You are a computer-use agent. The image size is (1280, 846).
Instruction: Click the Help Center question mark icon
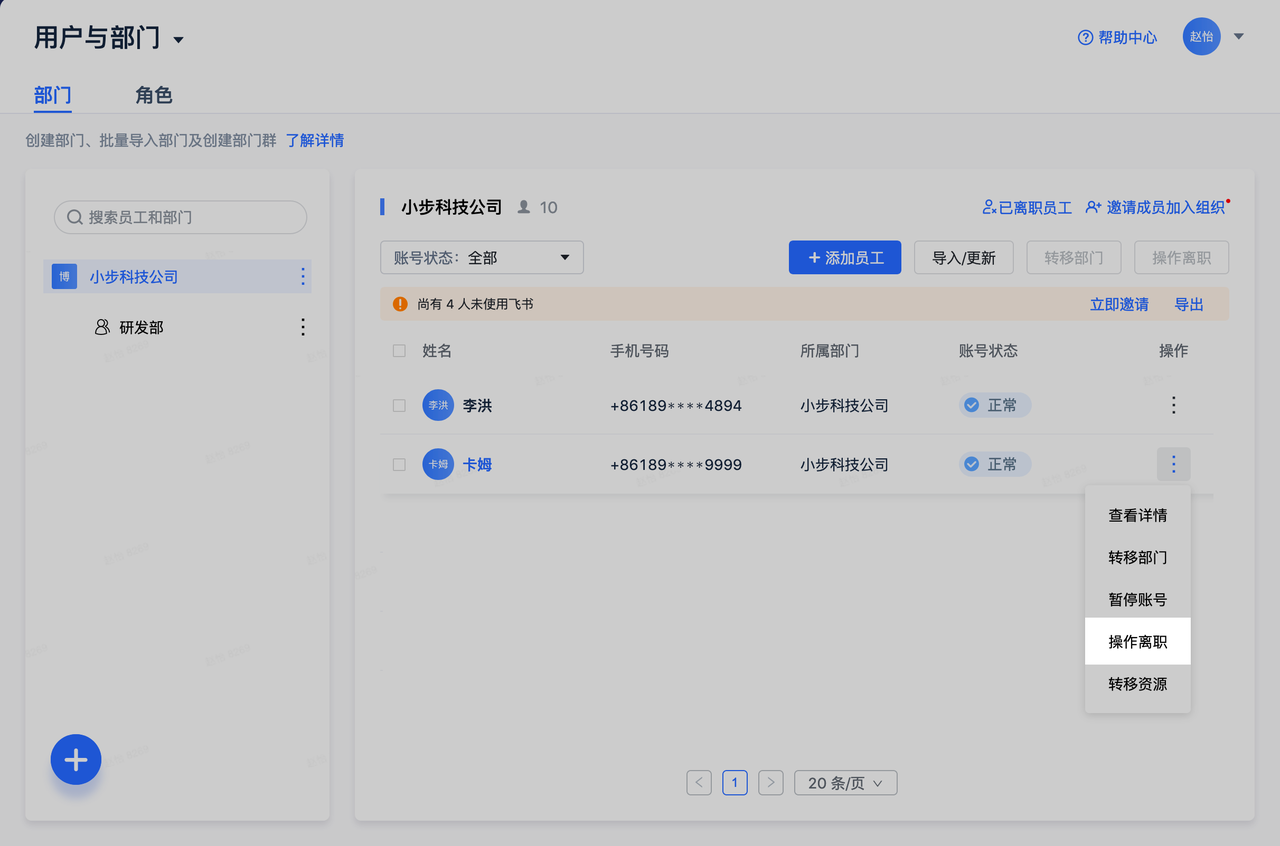(x=1085, y=37)
